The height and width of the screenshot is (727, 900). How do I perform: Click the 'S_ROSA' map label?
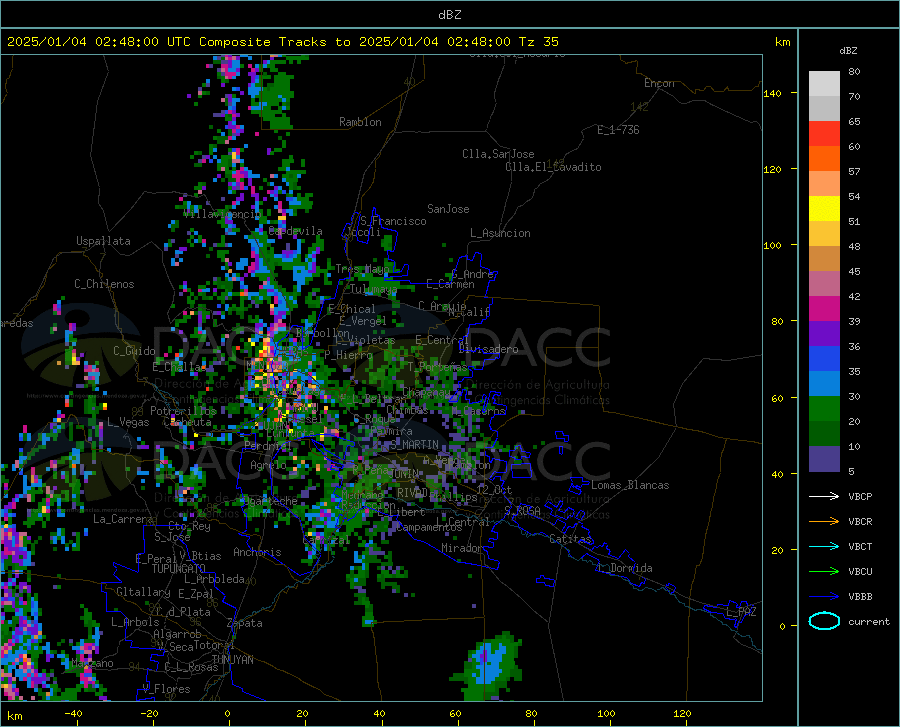(522, 511)
